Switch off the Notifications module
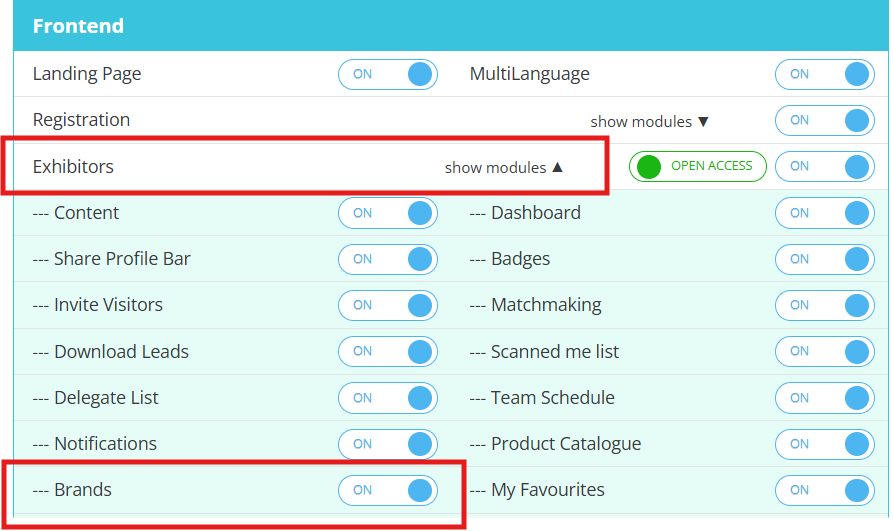The height and width of the screenshot is (531, 893). pyautogui.click(x=388, y=444)
